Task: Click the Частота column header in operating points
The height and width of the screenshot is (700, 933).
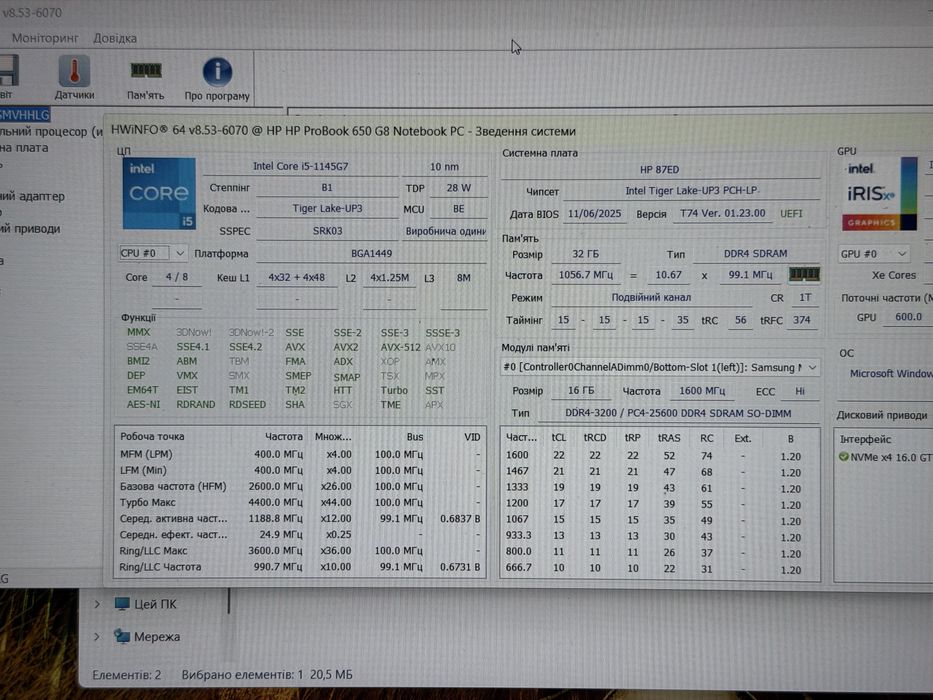Action: (284, 437)
